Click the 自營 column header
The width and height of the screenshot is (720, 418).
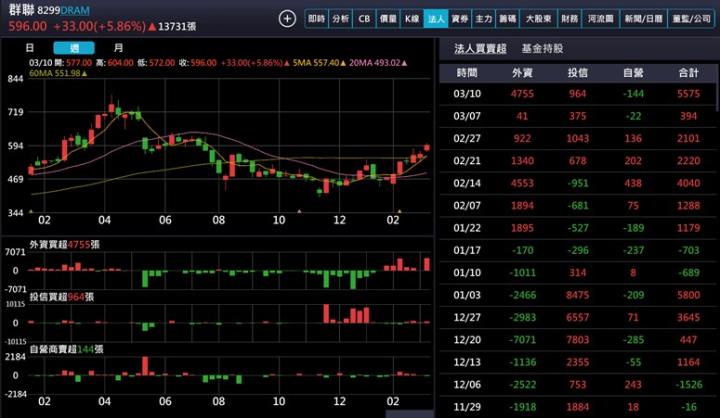[x=633, y=73]
